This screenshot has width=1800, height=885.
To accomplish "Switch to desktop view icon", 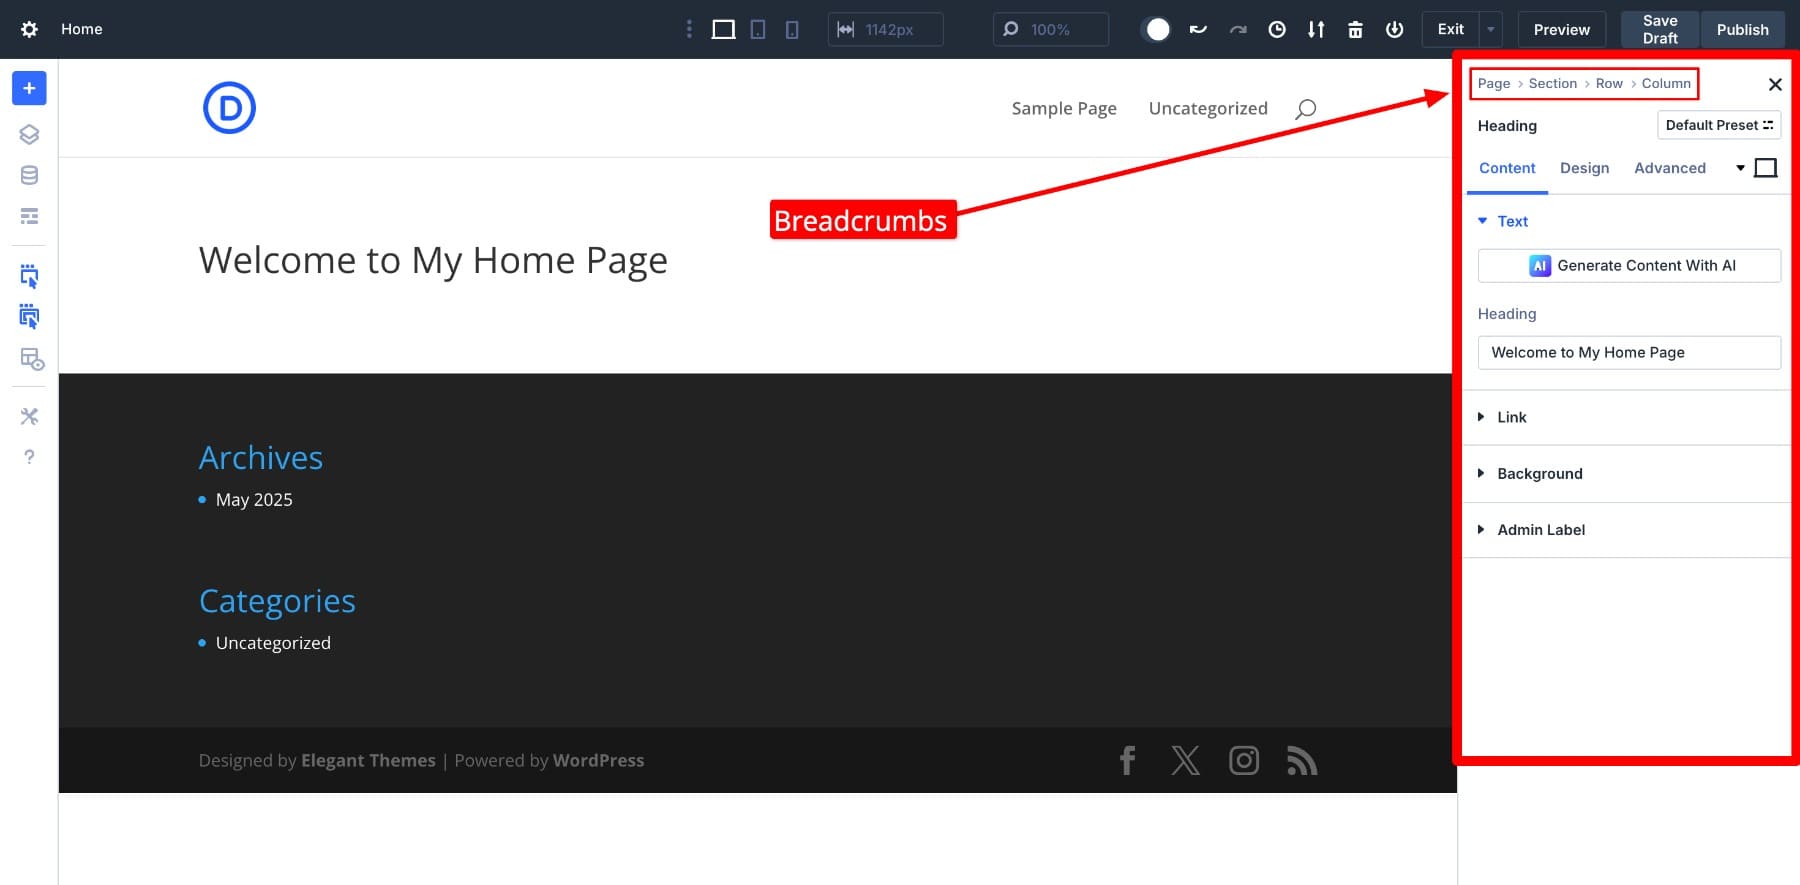I will point(723,29).
